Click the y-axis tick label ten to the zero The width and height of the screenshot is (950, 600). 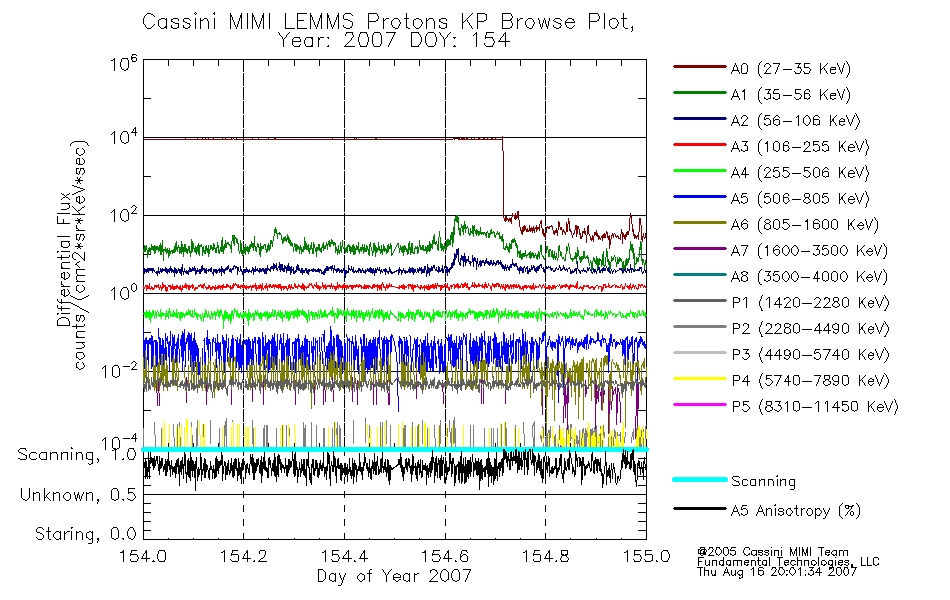tap(124, 292)
